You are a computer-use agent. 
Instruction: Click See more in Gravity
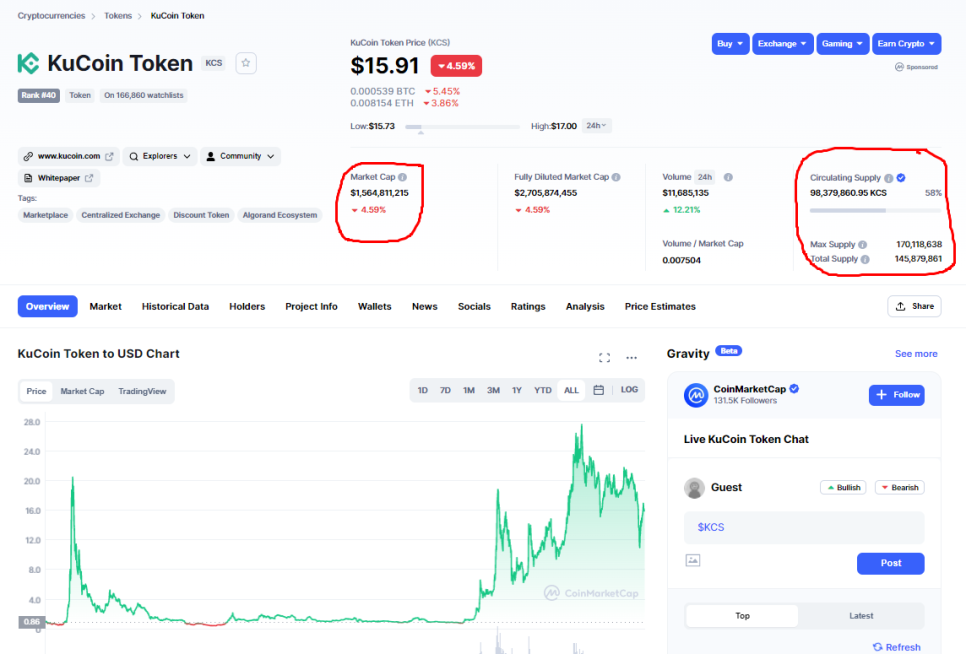pyautogui.click(x=916, y=353)
